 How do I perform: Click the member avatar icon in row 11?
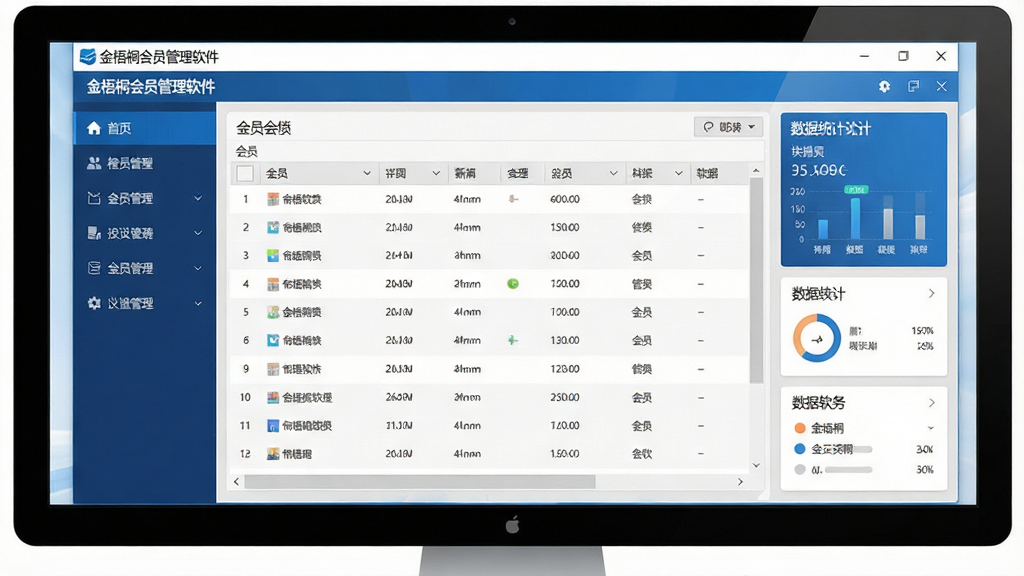[273, 426]
